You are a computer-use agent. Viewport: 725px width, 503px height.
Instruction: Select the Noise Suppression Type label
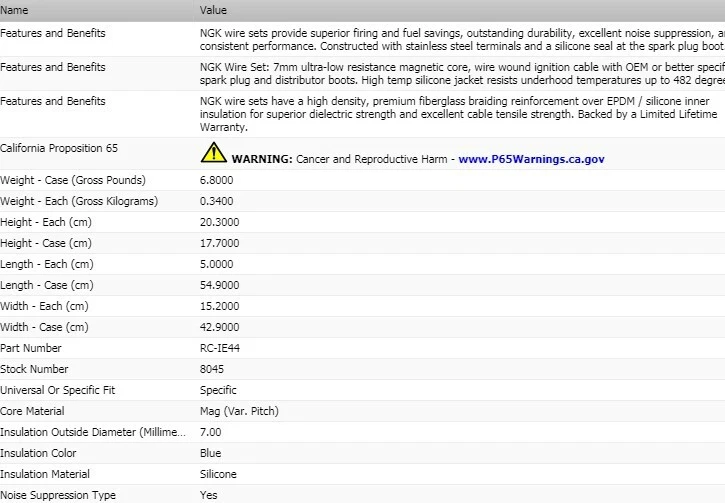[x=58, y=495]
